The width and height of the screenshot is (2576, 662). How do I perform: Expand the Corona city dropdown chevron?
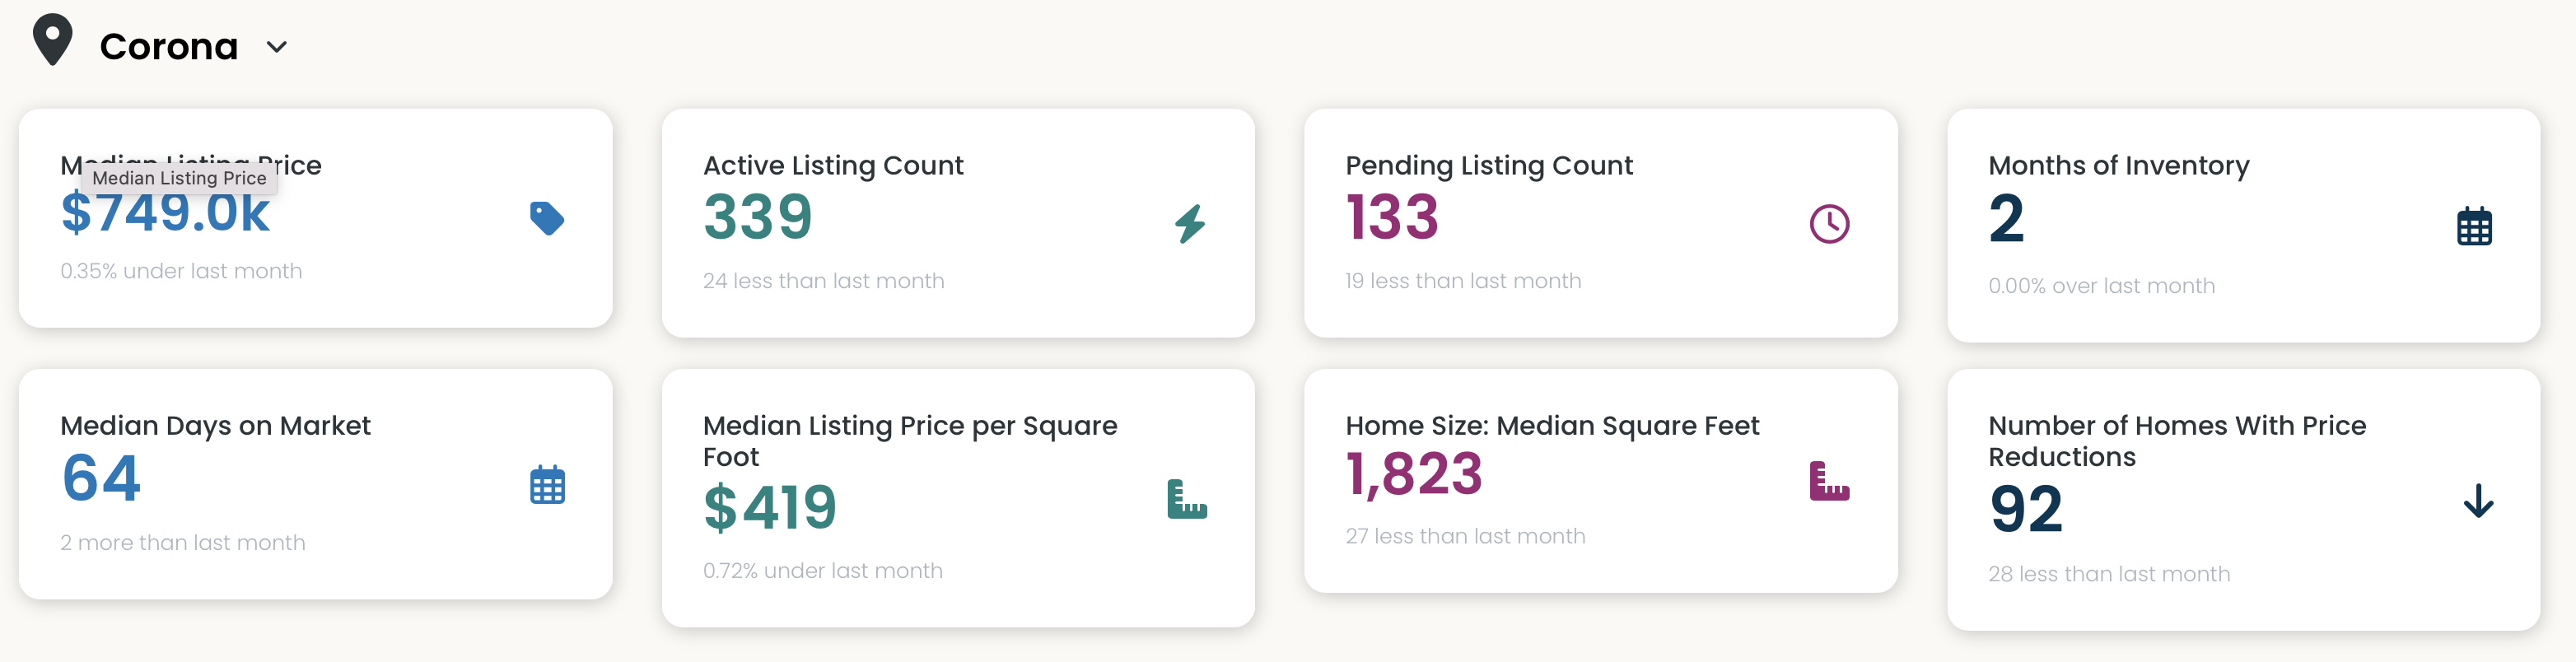click(x=277, y=47)
